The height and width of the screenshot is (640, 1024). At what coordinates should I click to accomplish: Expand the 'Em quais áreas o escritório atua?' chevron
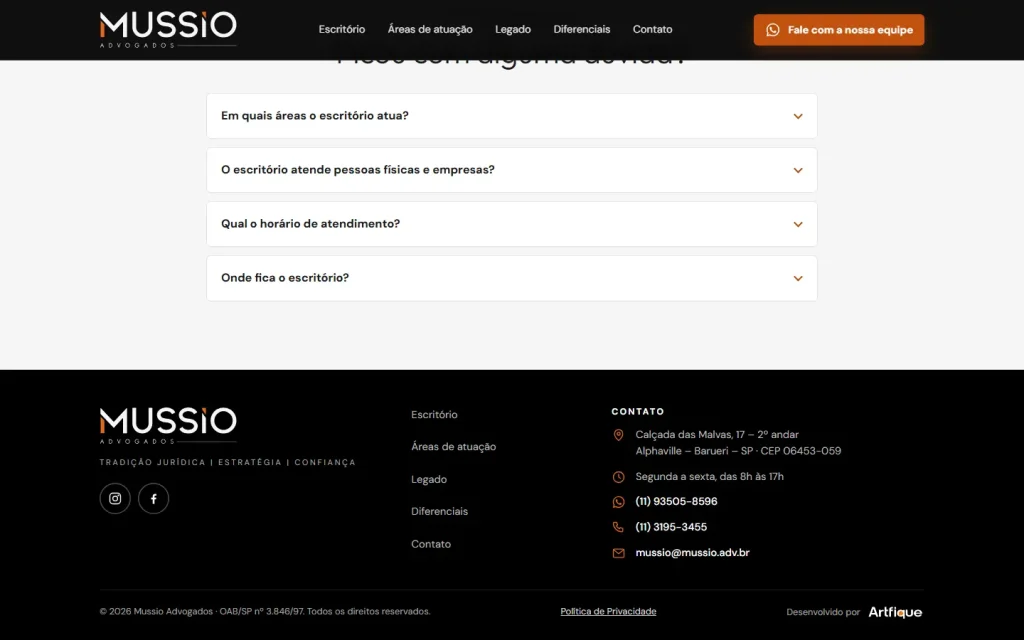[798, 116]
